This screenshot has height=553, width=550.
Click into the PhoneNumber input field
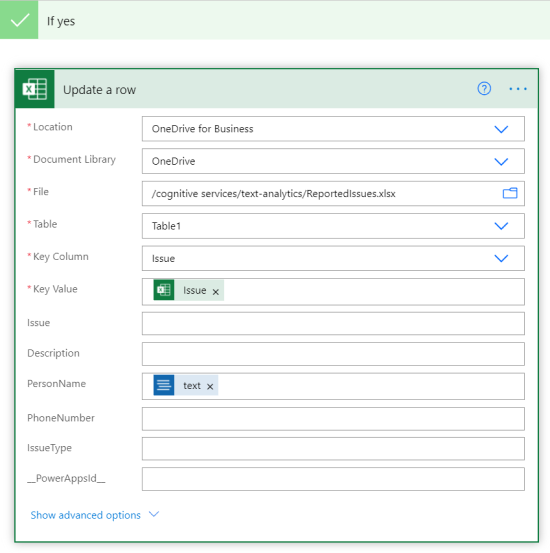[333, 419]
